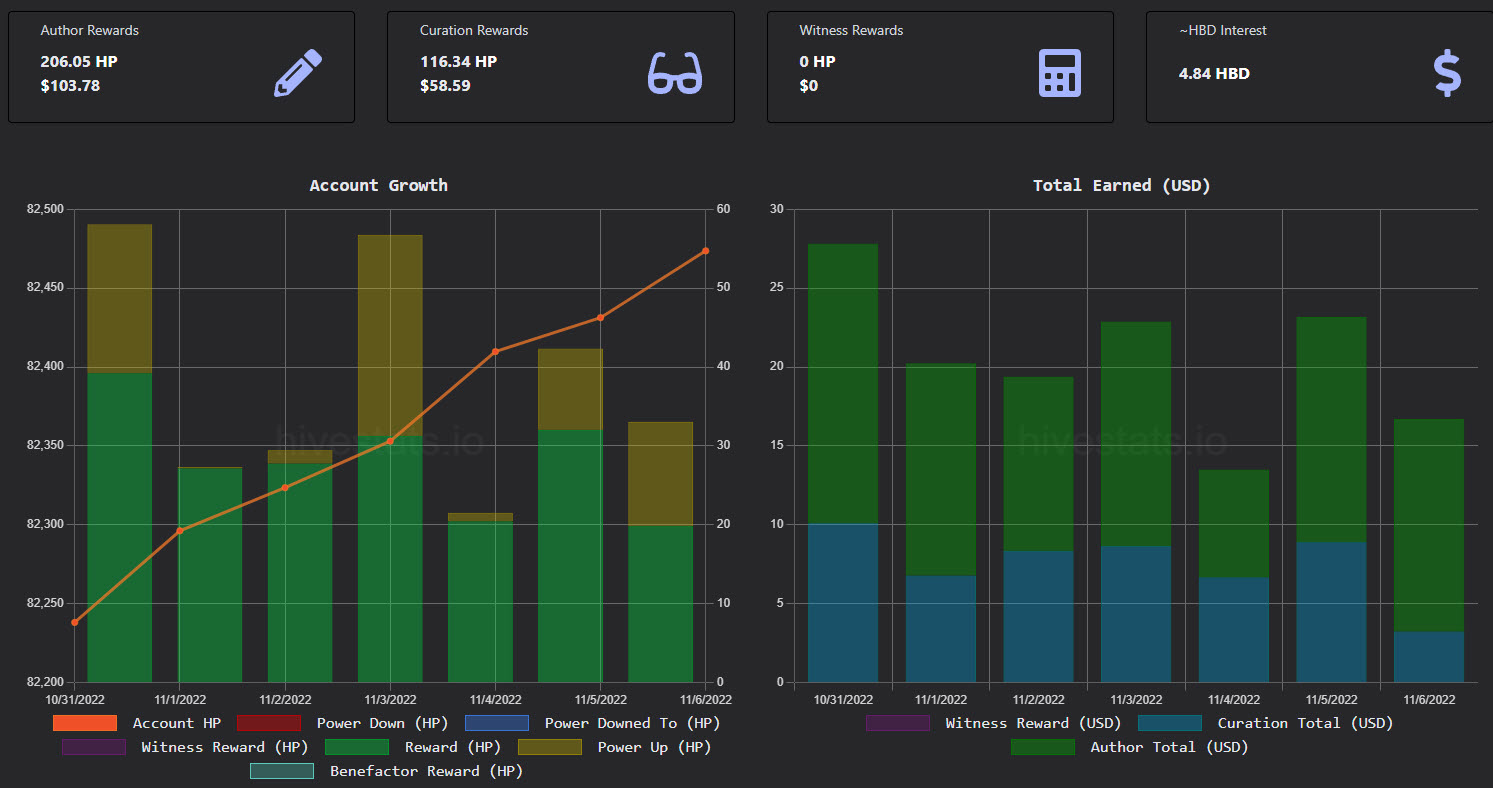Click the Account HP line point at 11/1/2022
This screenshot has height=788, width=1493.
[180, 531]
